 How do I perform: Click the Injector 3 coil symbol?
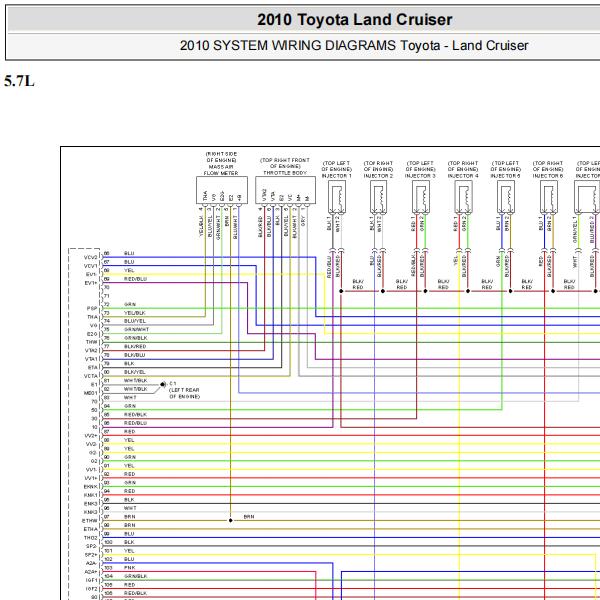[421, 197]
